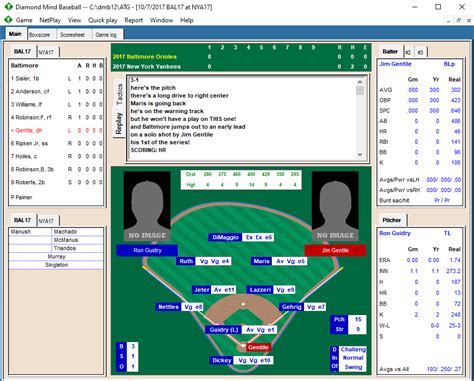Select shortstop Jeter on the field
Screen dimensions: 474x381
pos(214,290)
